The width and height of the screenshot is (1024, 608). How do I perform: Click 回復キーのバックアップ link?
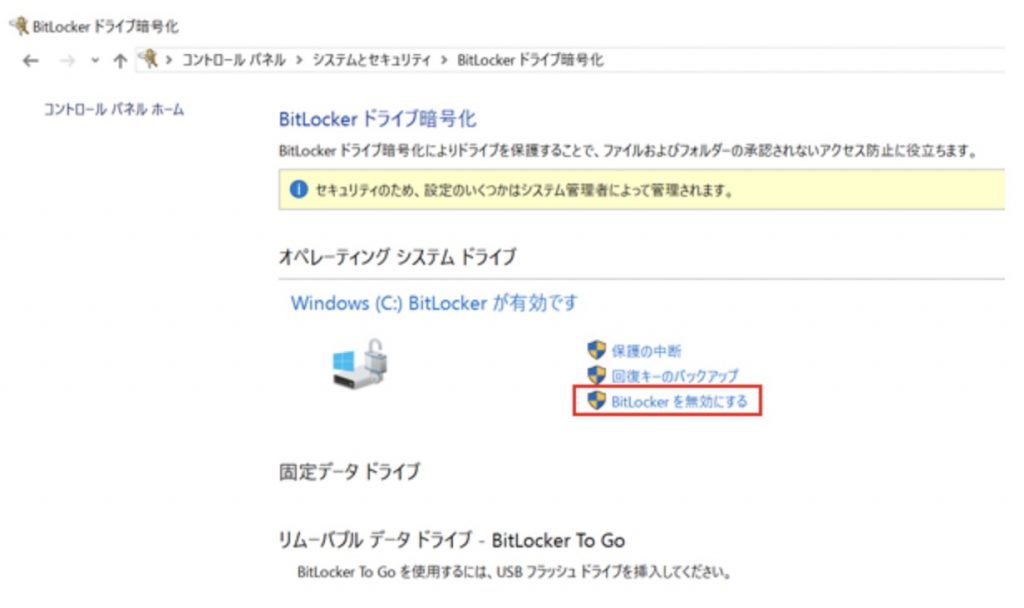675,376
